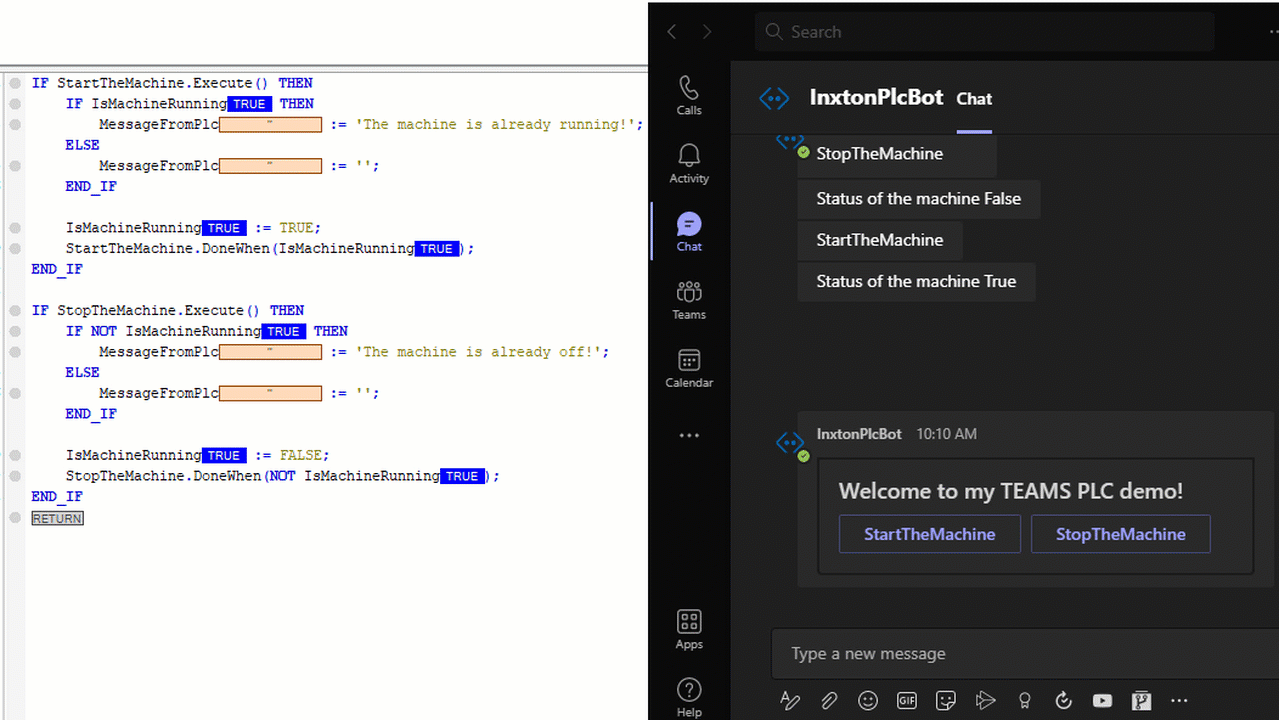Open the Praise badge icon
This screenshot has height=720, width=1279.
[1024, 701]
